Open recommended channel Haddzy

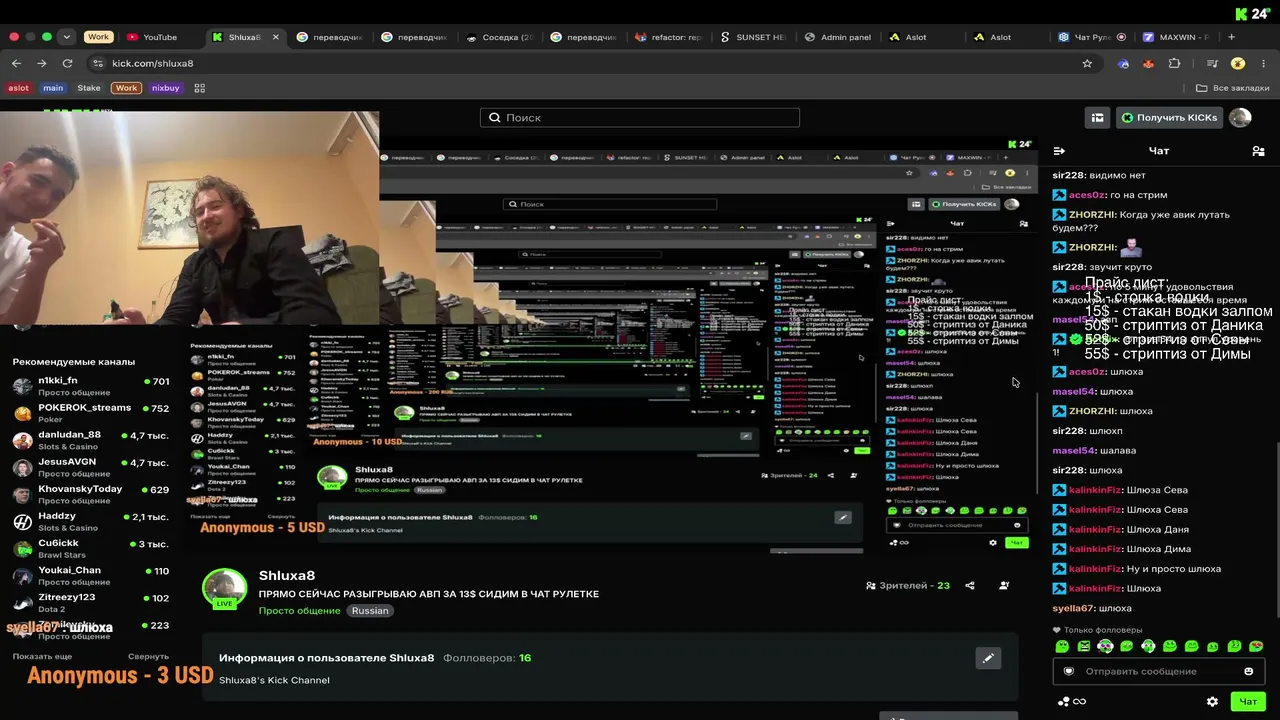pos(91,521)
